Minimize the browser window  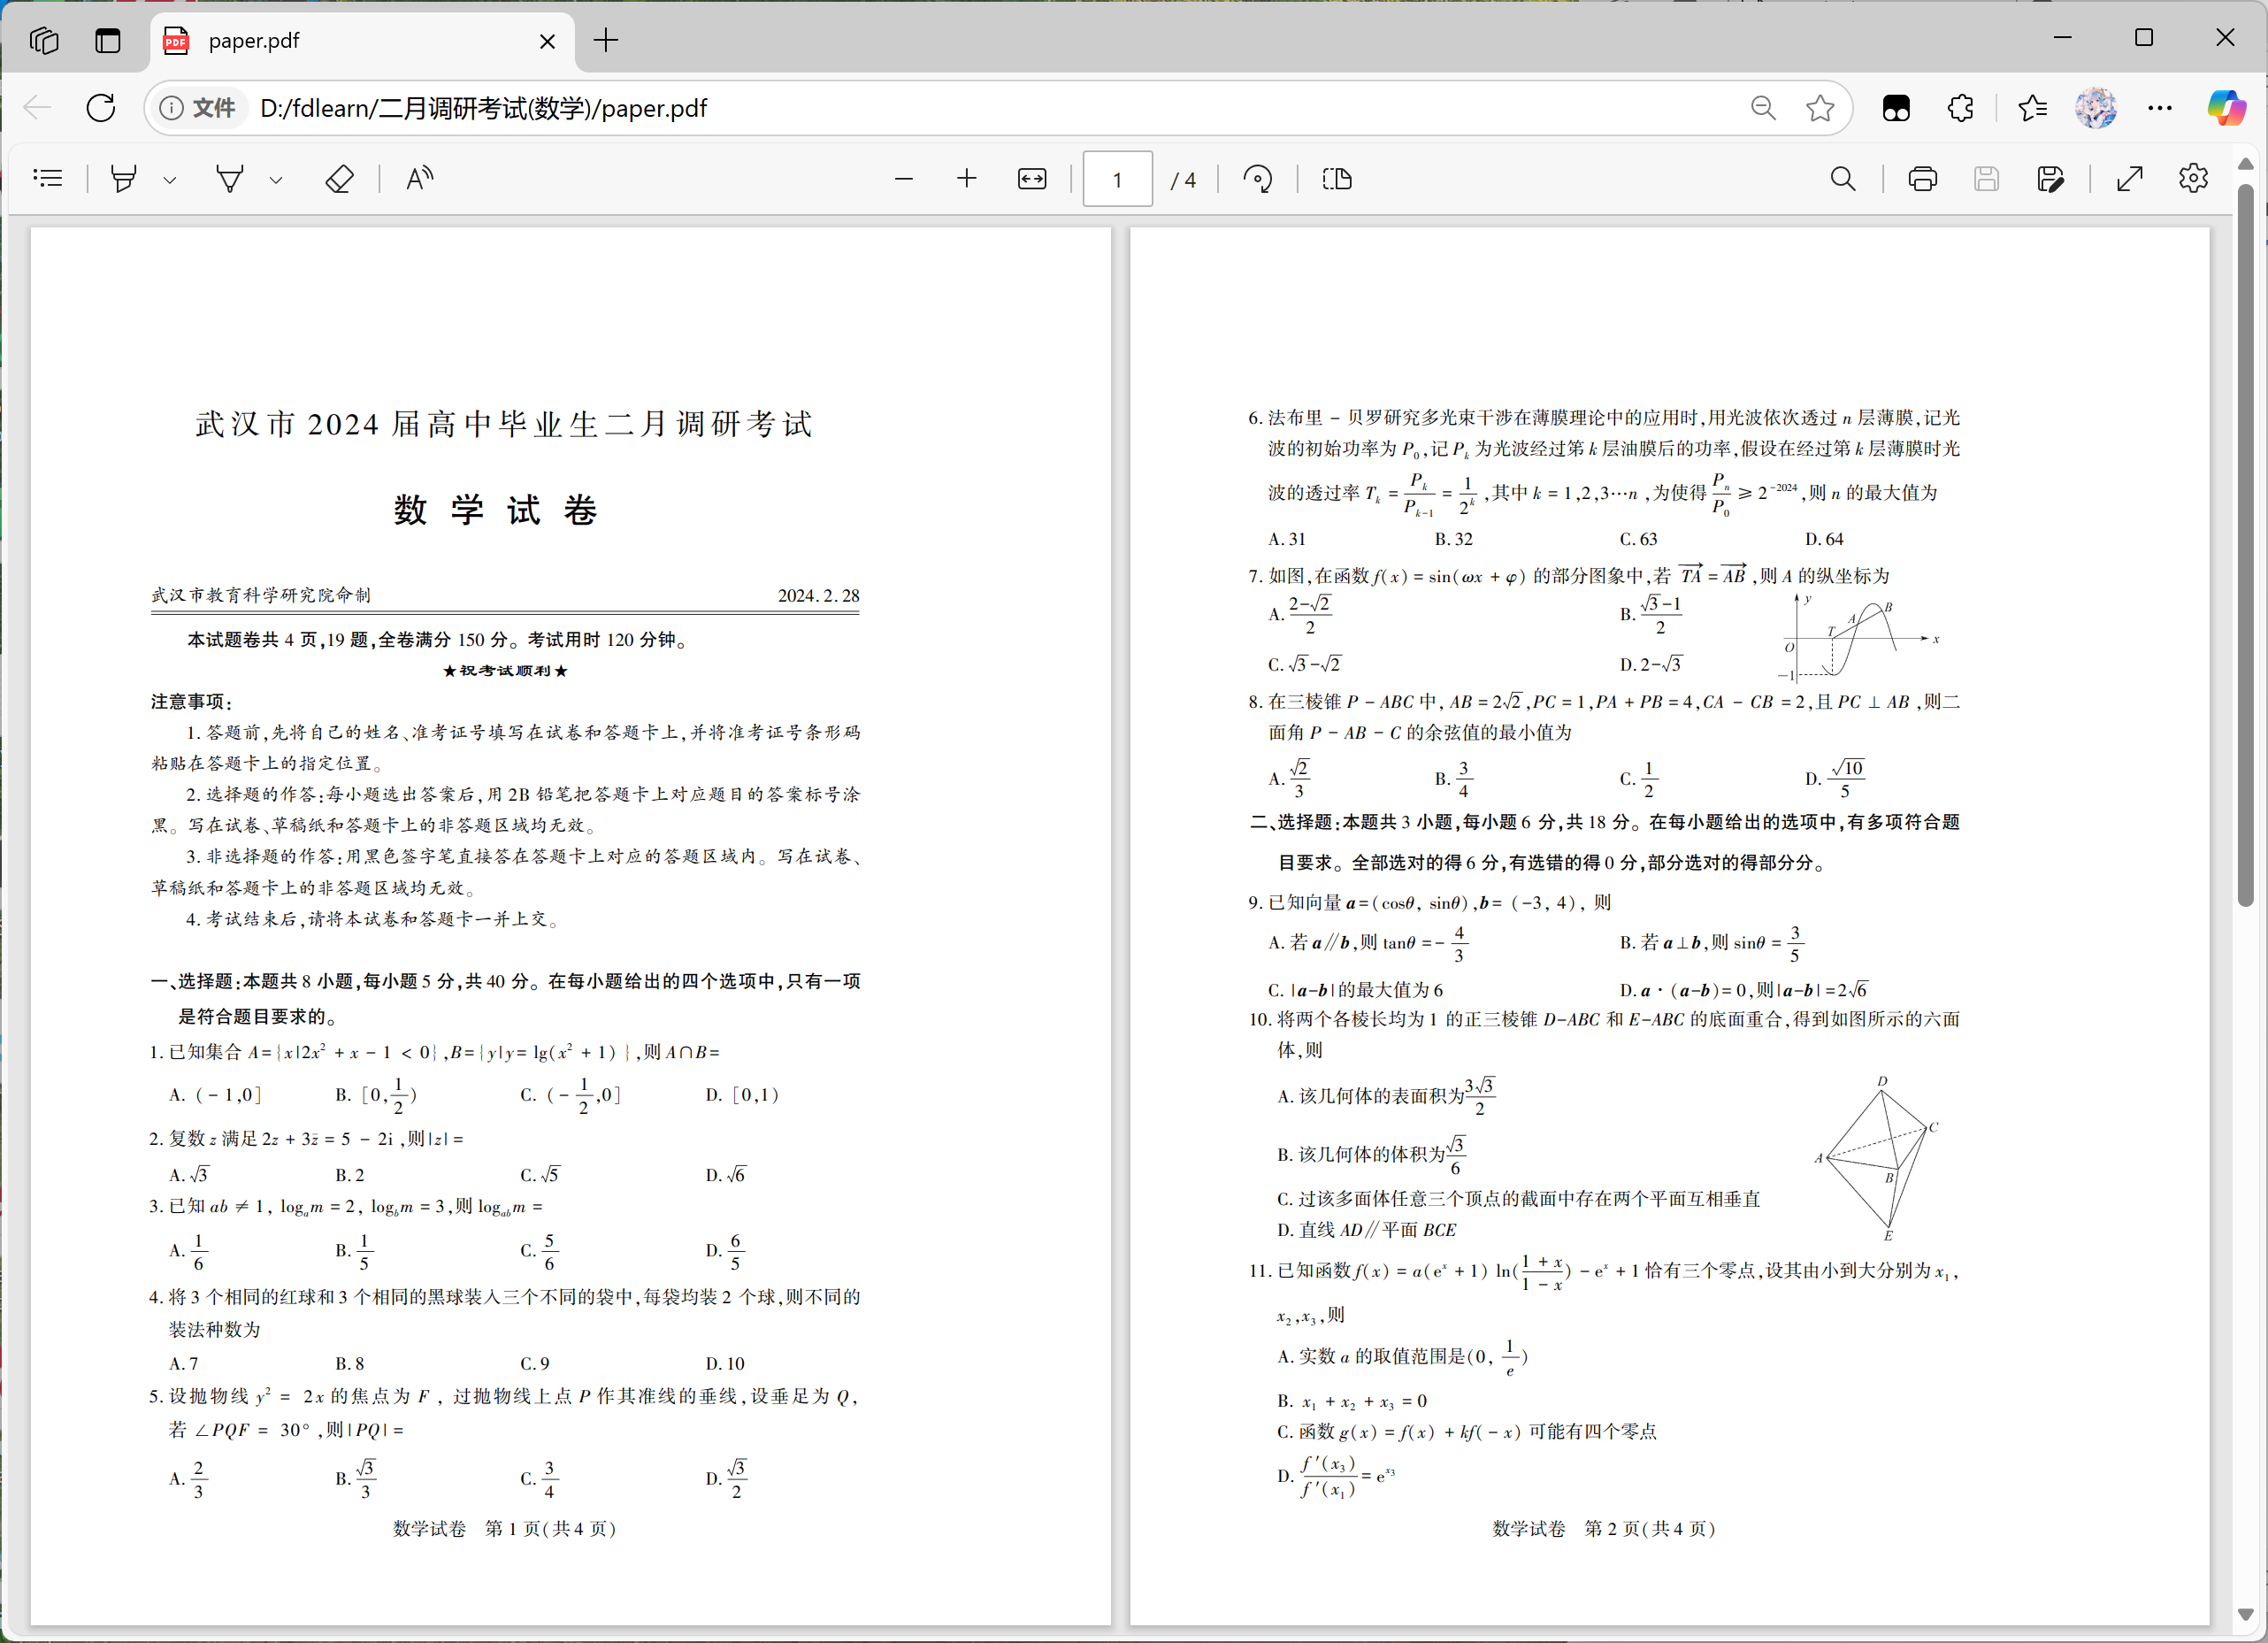[x=2062, y=38]
